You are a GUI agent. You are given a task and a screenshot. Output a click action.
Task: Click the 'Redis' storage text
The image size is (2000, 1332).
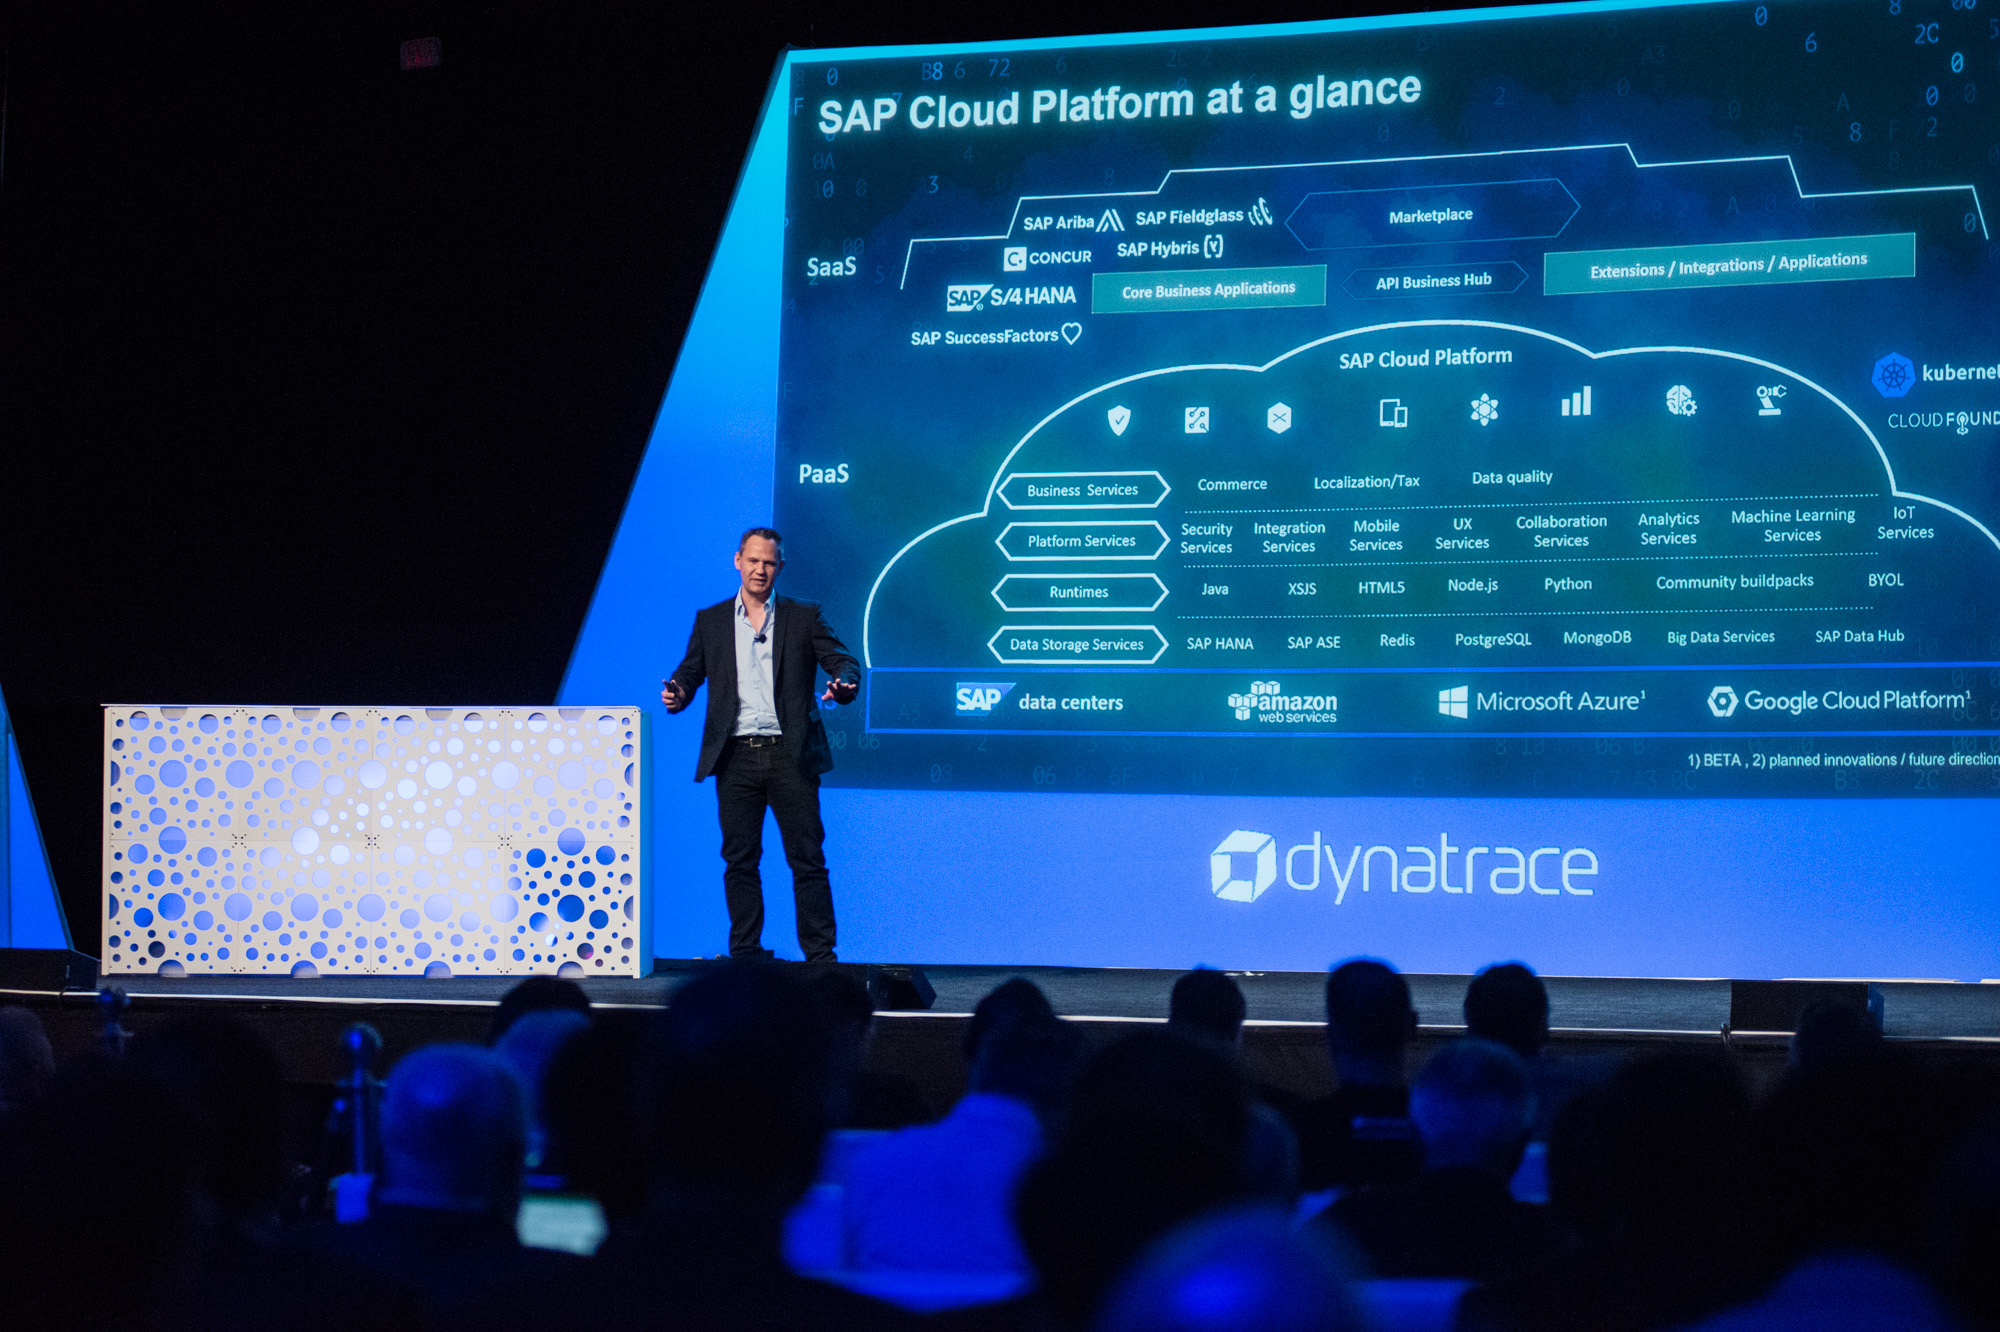click(x=1397, y=640)
